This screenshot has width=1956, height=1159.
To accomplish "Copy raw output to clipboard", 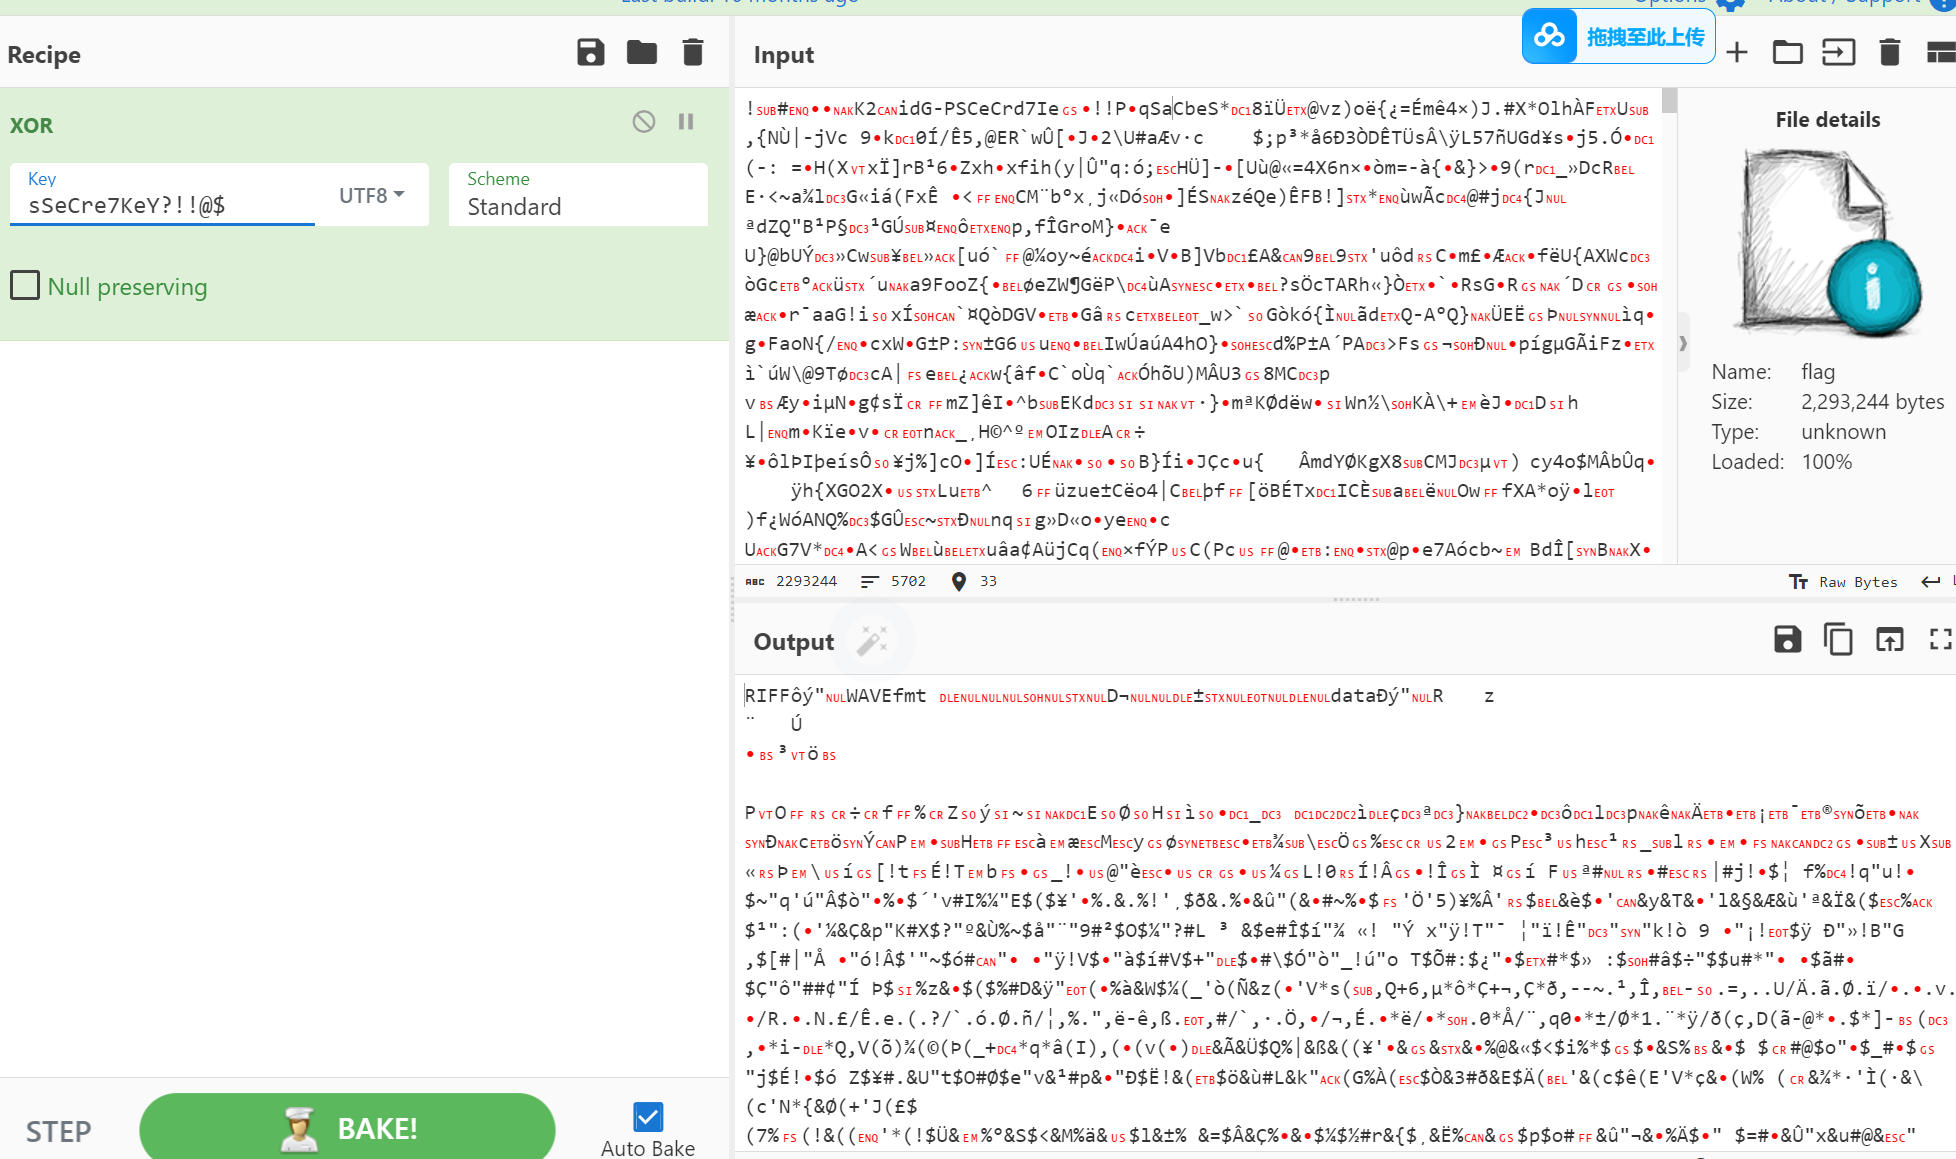I will point(1838,640).
